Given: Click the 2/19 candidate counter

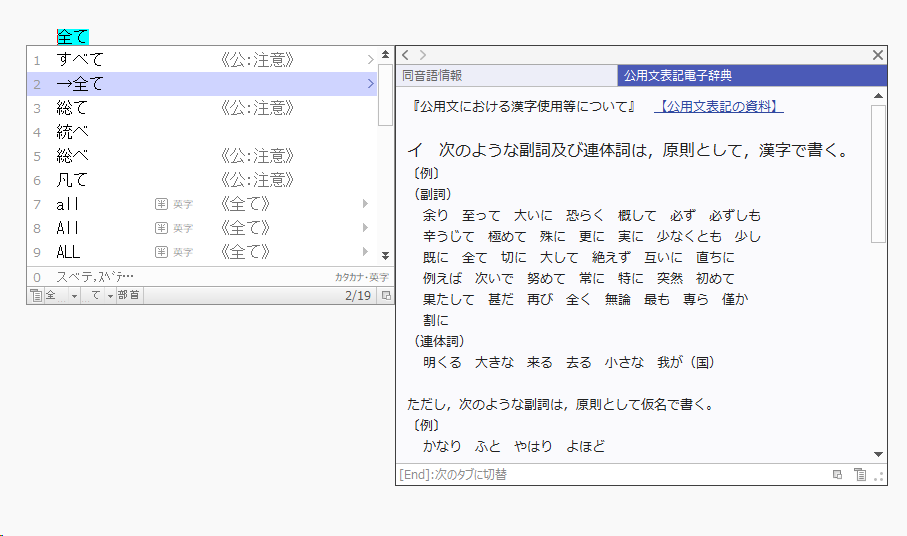Looking at the screenshot, I should point(358,295).
